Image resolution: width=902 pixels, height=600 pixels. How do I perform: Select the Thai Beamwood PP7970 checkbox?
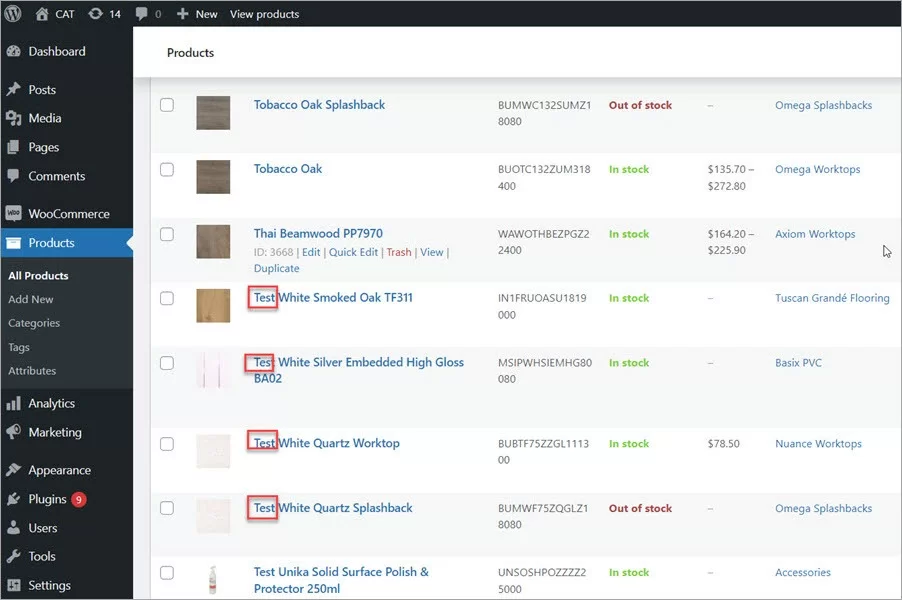click(x=167, y=234)
